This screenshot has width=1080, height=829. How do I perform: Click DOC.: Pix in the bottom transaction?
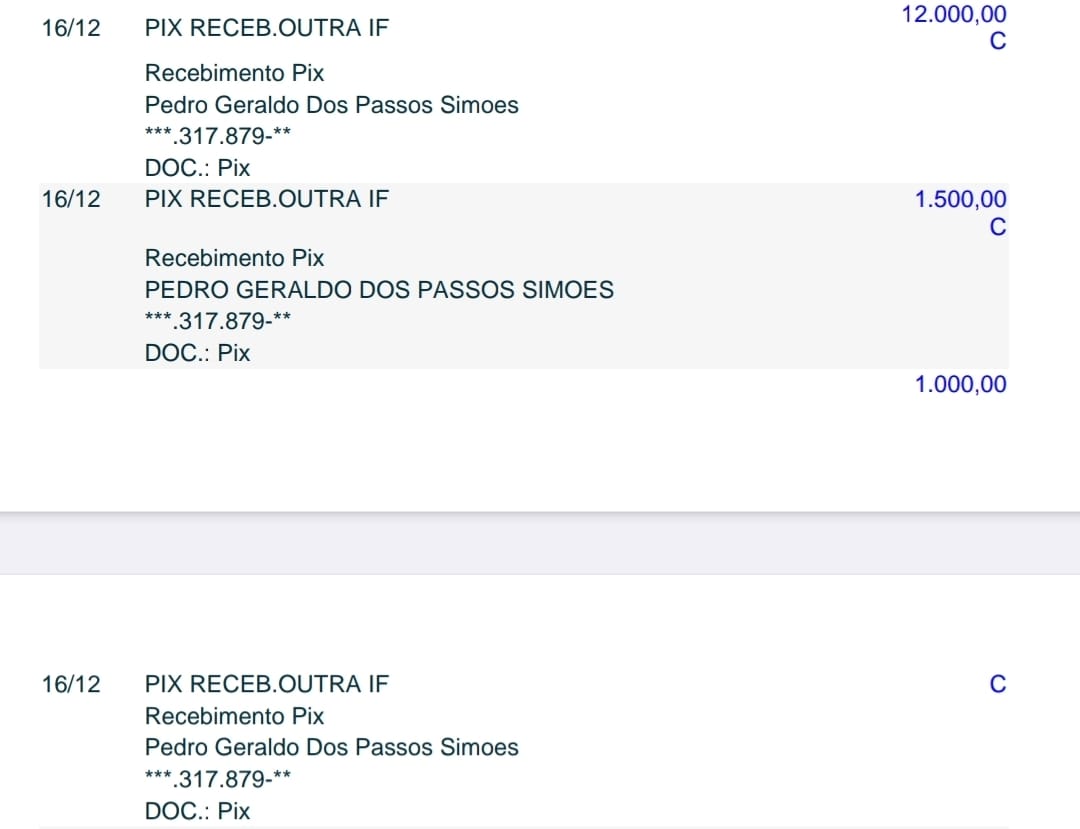197,811
